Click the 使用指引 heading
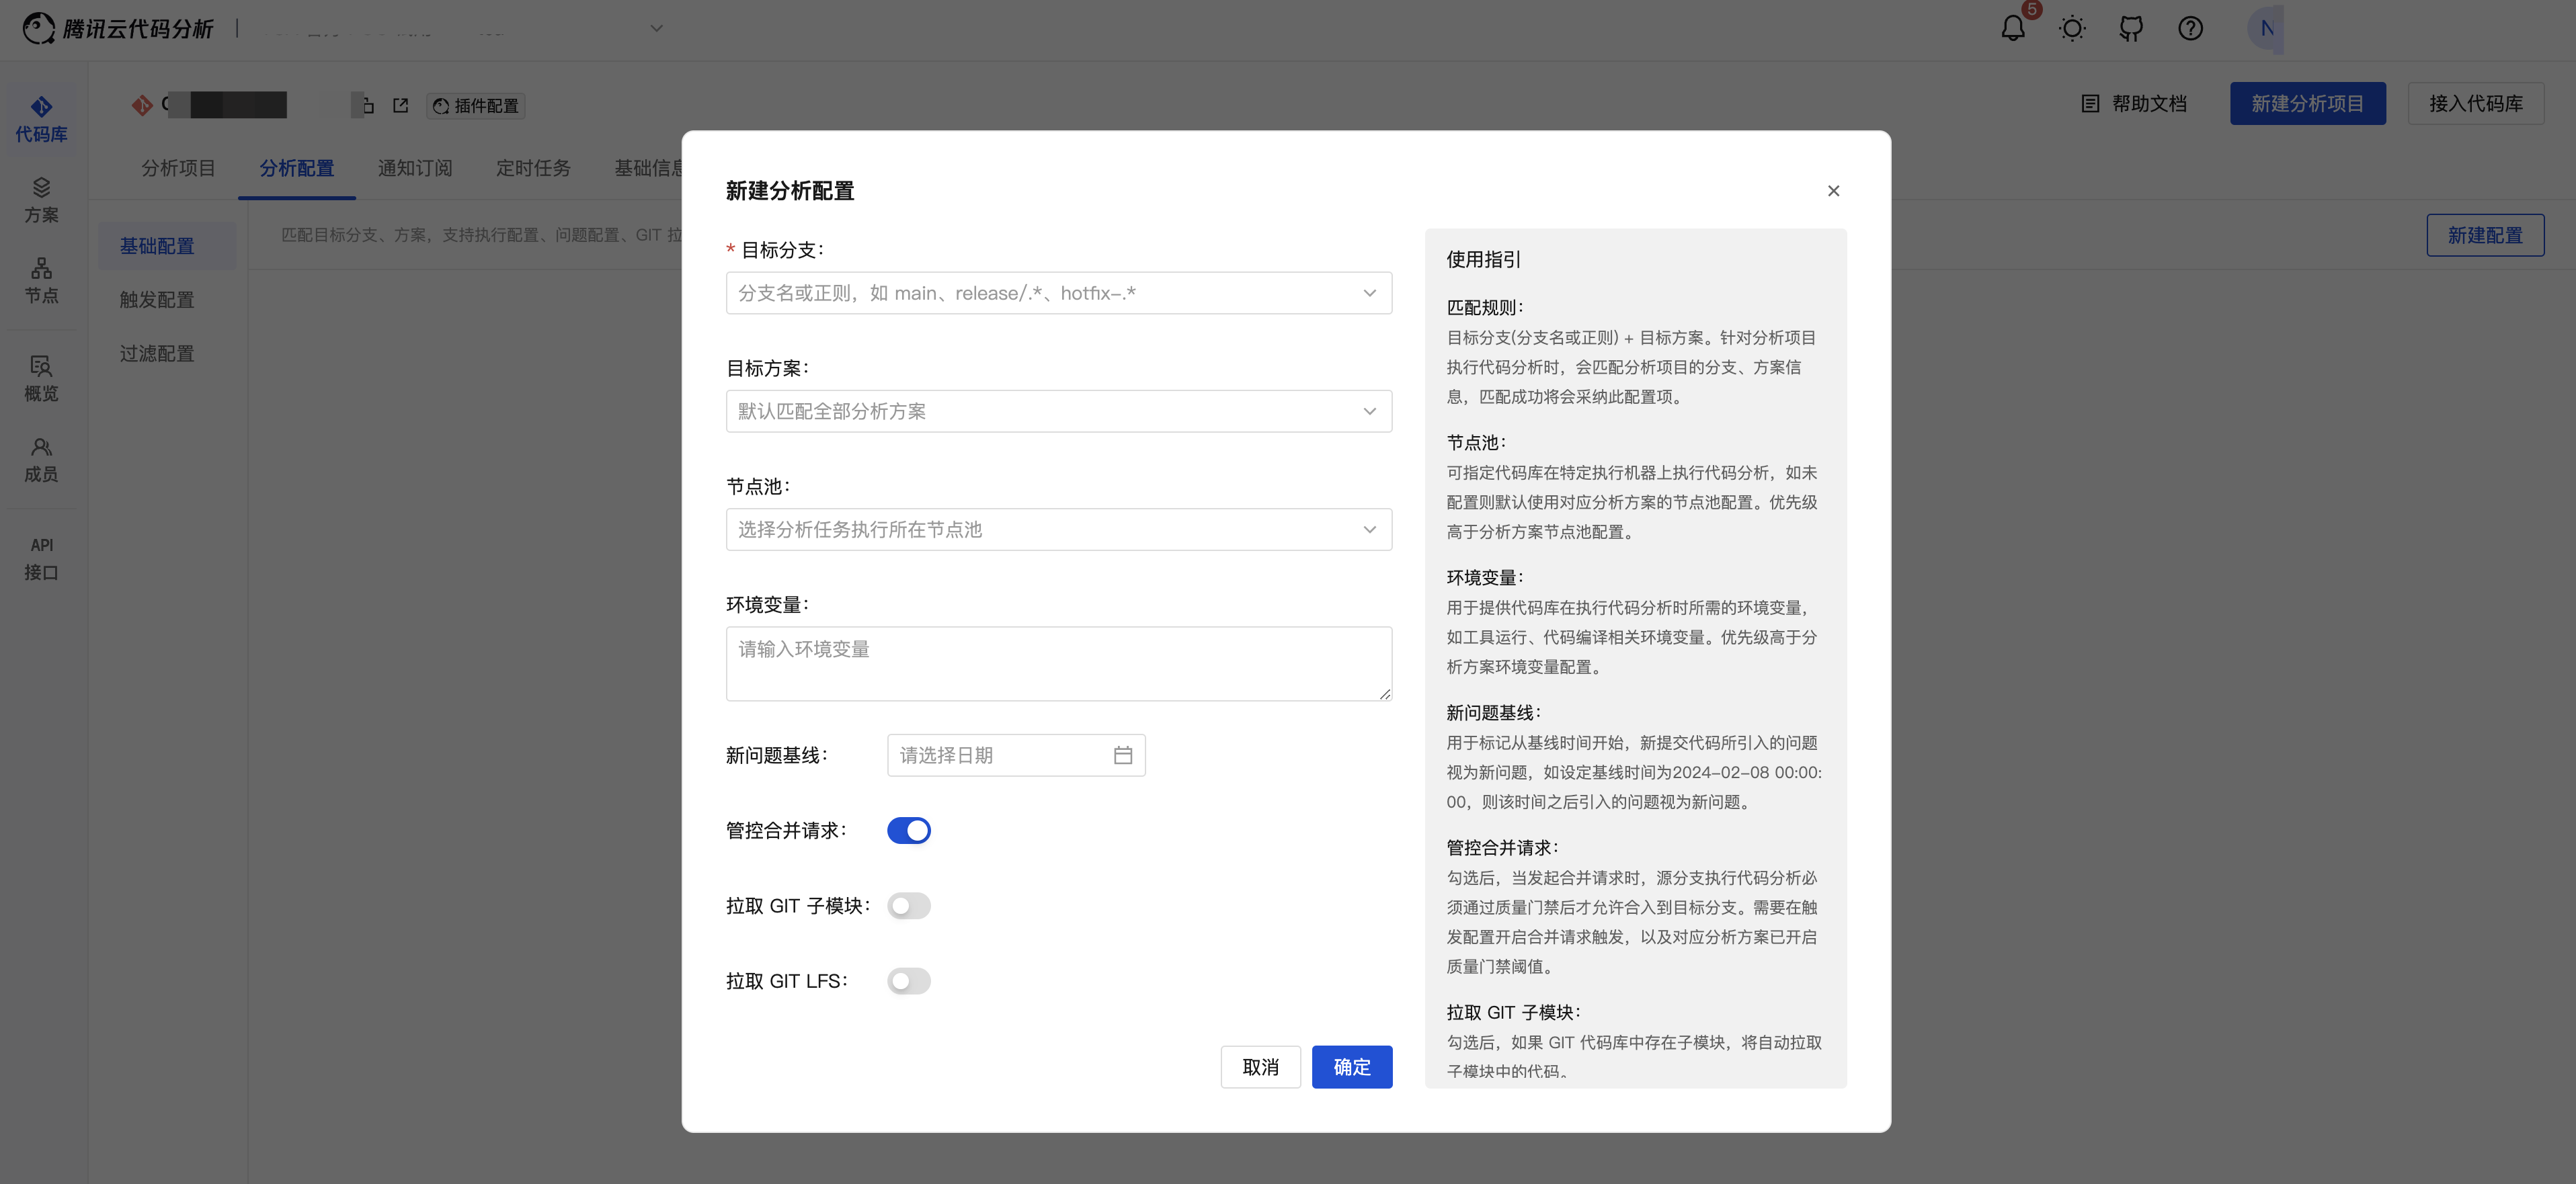The width and height of the screenshot is (2576, 1184). (x=1484, y=259)
